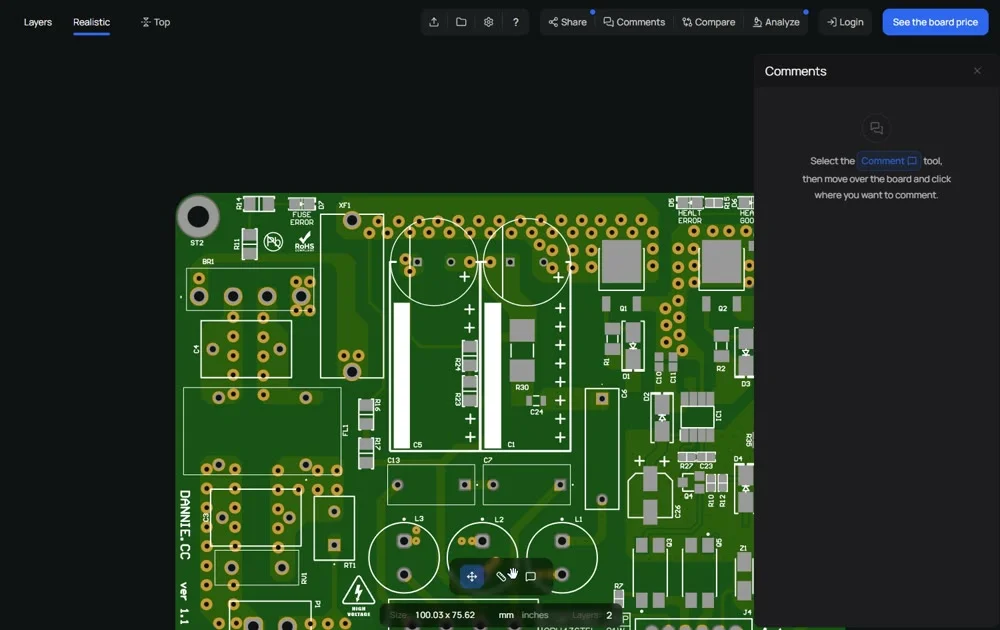Click the DANNIE.CC silkscreen text

click(x=184, y=525)
